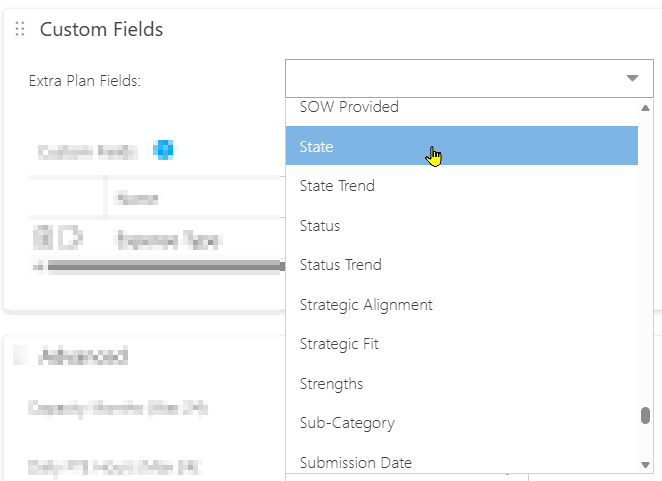Pick Status in the field list
Image resolution: width=662 pixels, height=481 pixels.
[x=320, y=226]
